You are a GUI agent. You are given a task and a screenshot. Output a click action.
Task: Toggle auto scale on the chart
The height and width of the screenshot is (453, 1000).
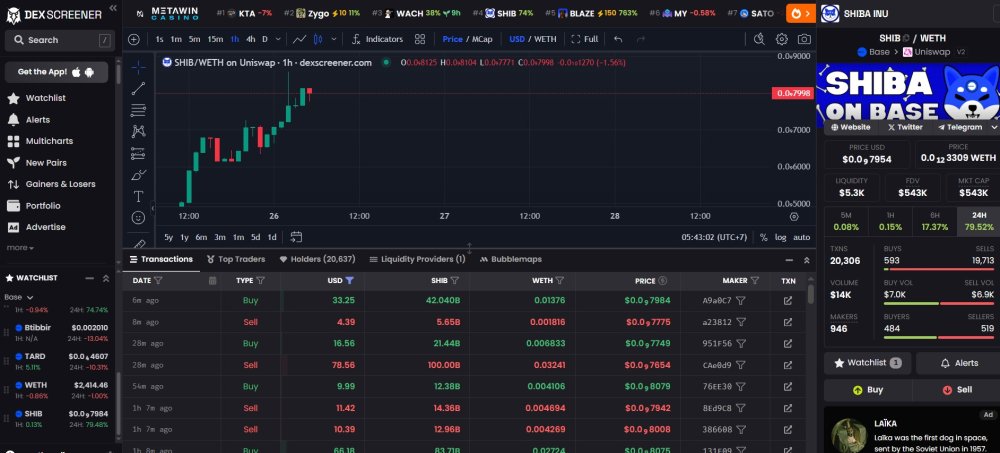click(x=802, y=237)
